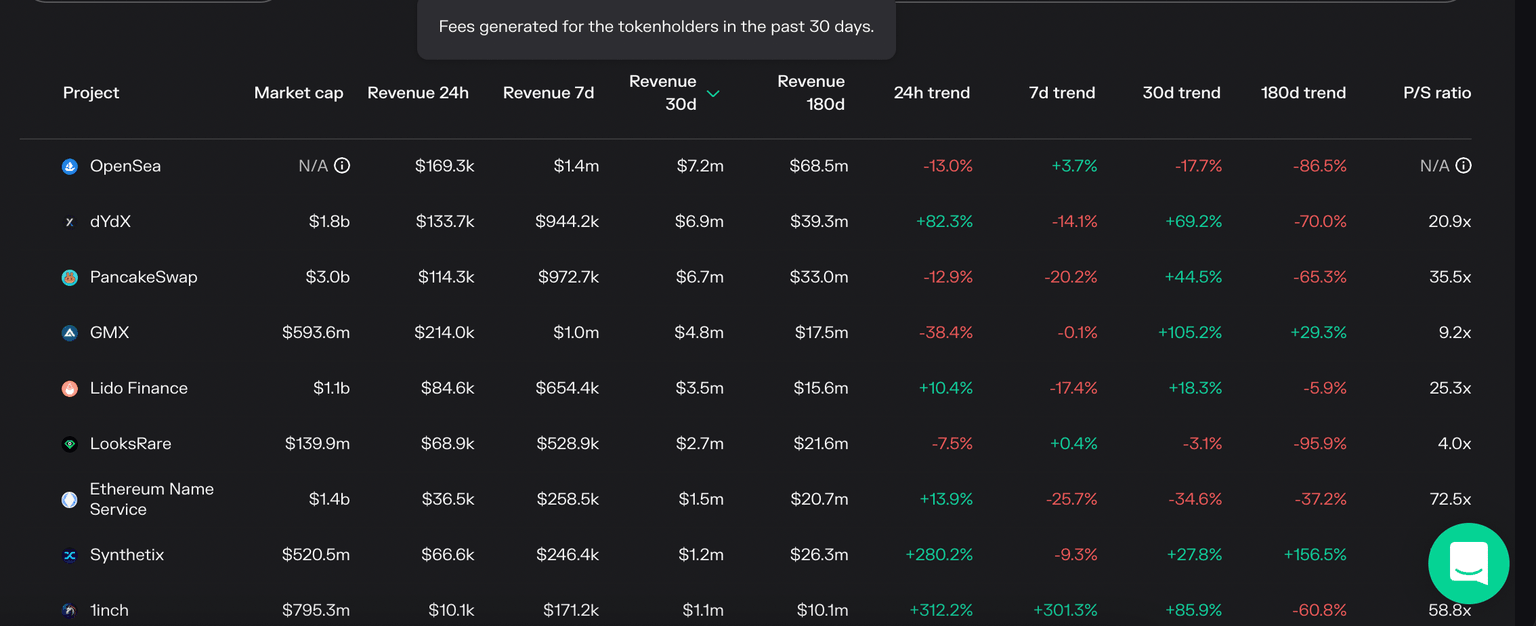Click the PancakeSwap logo icon
This screenshot has height=626, width=1536.
[x=70, y=278]
